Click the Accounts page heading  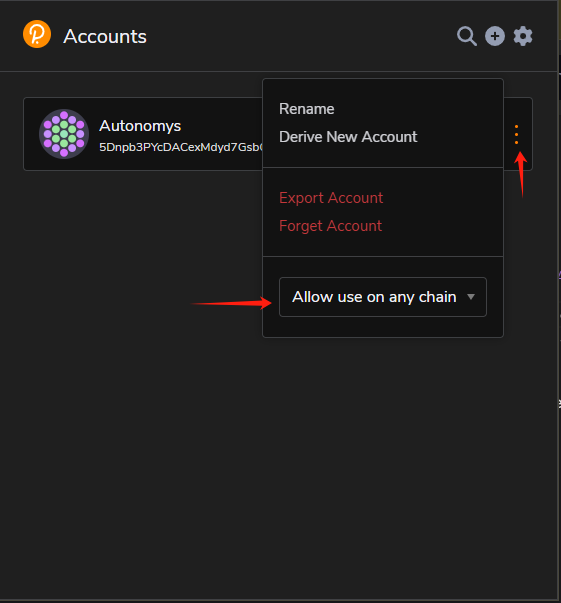click(105, 37)
